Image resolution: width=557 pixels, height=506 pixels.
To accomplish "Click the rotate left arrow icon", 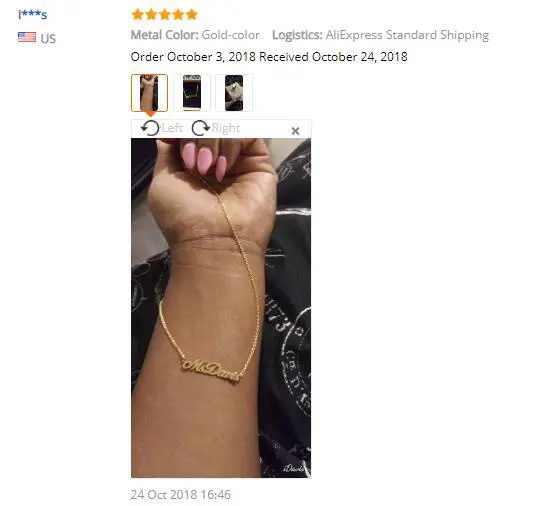I will pos(150,128).
